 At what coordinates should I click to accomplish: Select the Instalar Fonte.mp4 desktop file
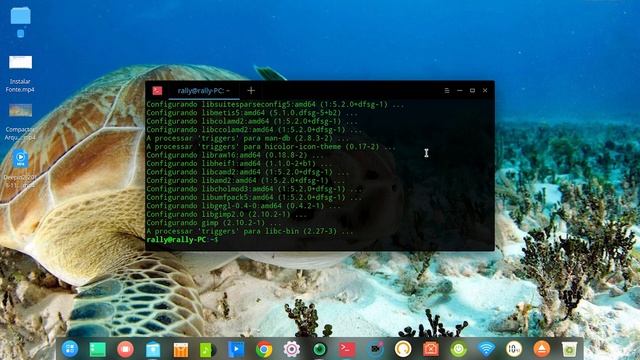click(x=20, y=74)
